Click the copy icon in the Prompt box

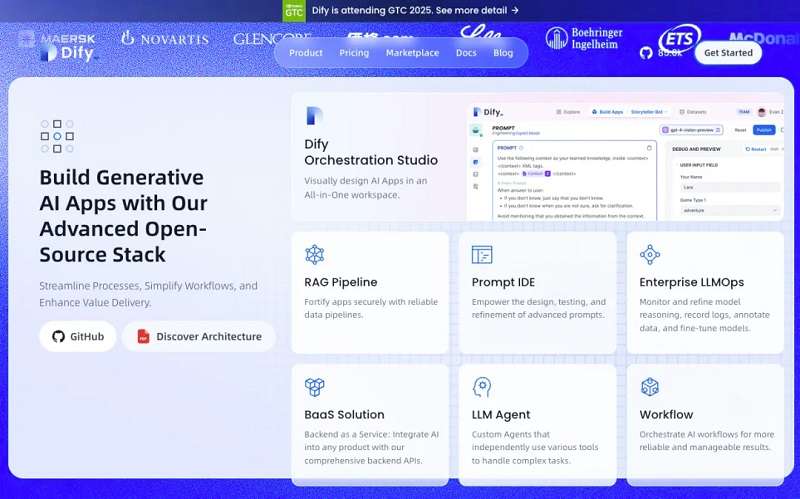click(x=649, y=148)
